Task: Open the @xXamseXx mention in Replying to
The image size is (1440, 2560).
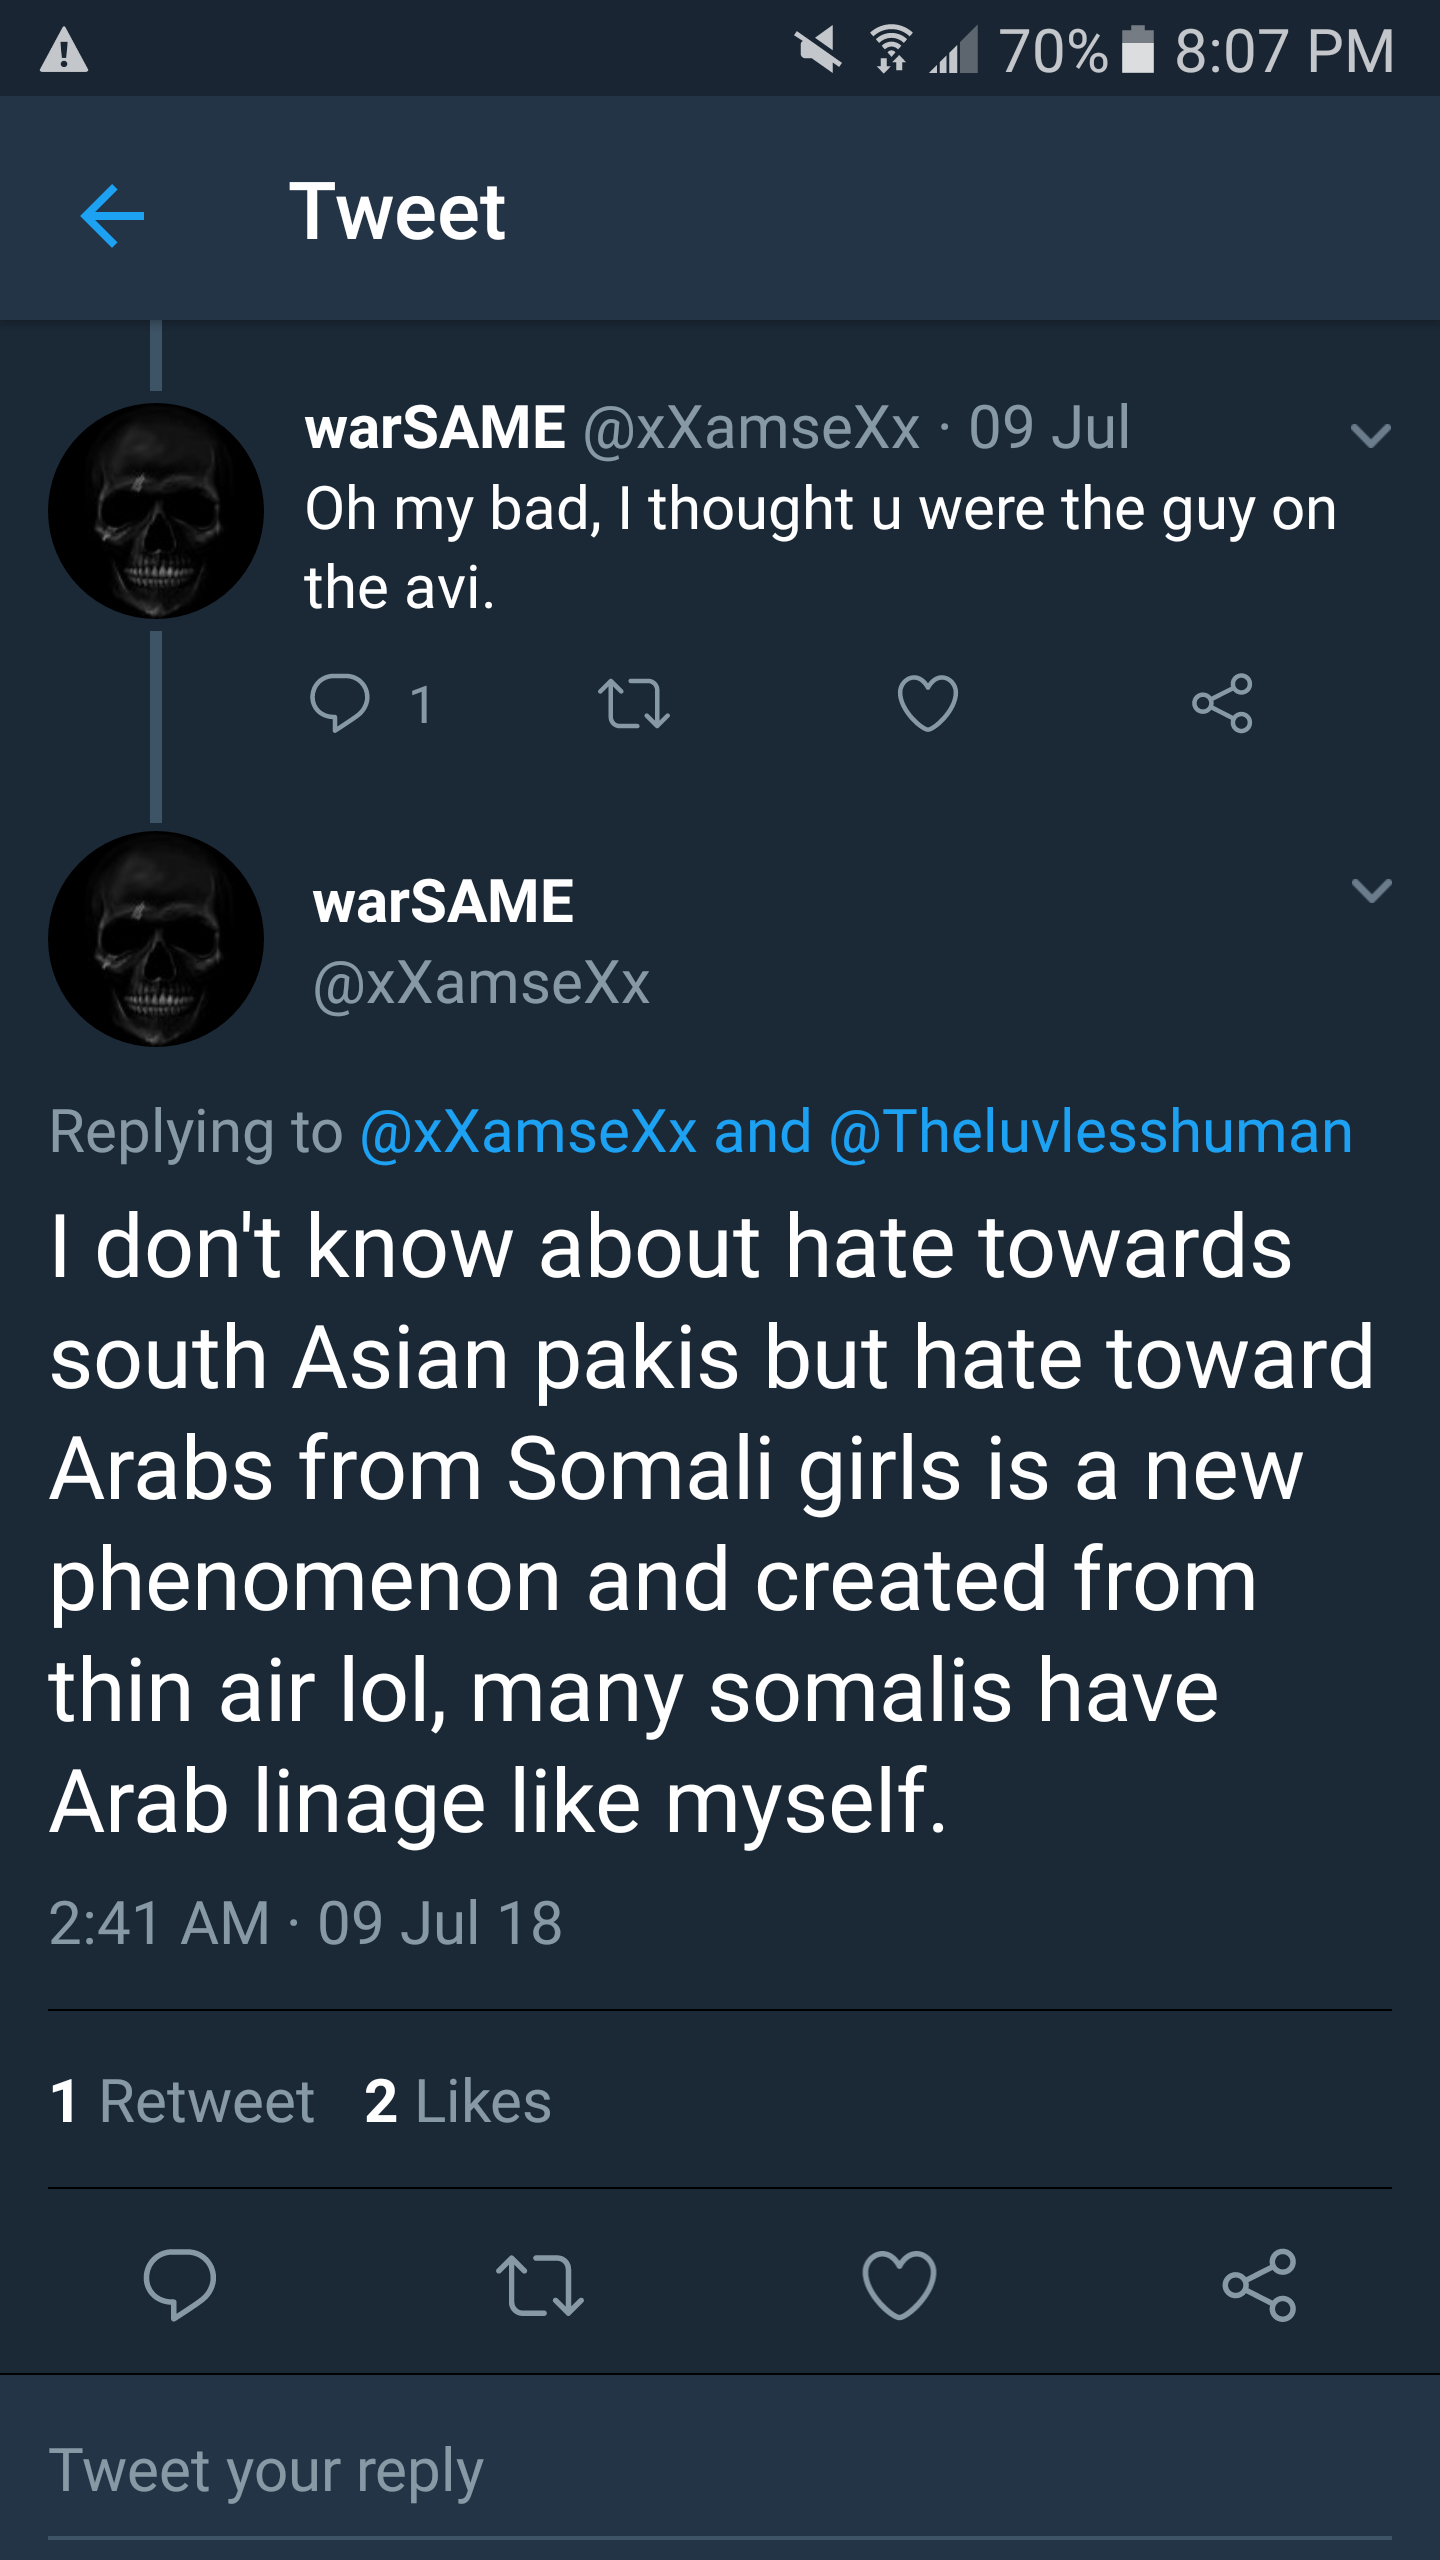Action: (x=528, y=1132)
